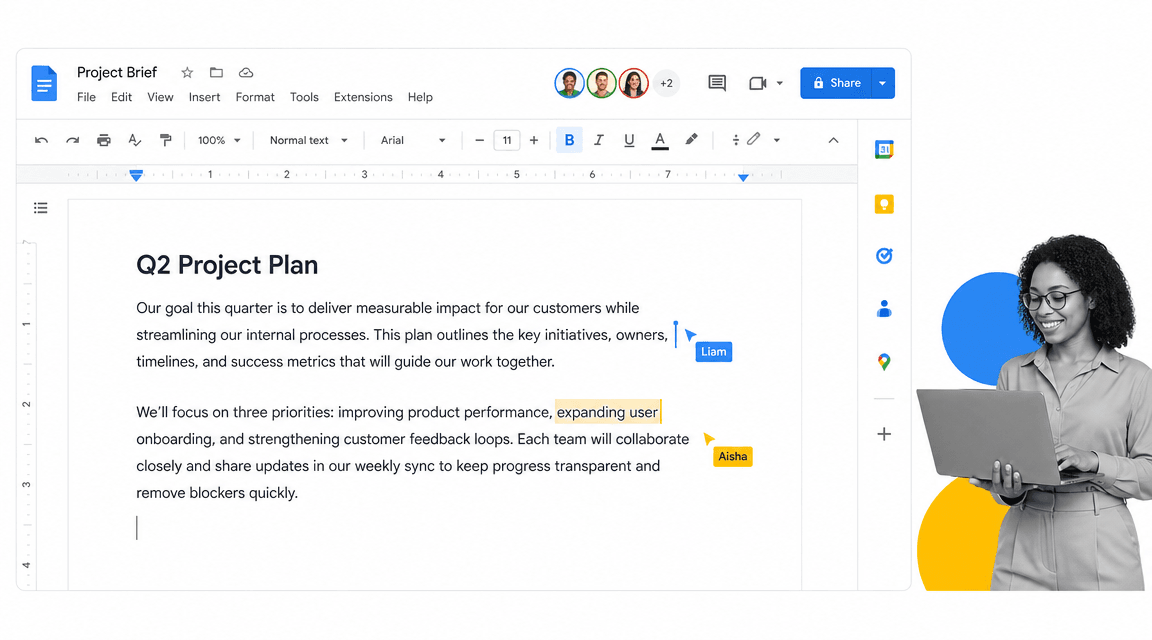The image size is (1152, 640).
Task: Open the zoom 100% dropdown
Action: click(219, 140)
